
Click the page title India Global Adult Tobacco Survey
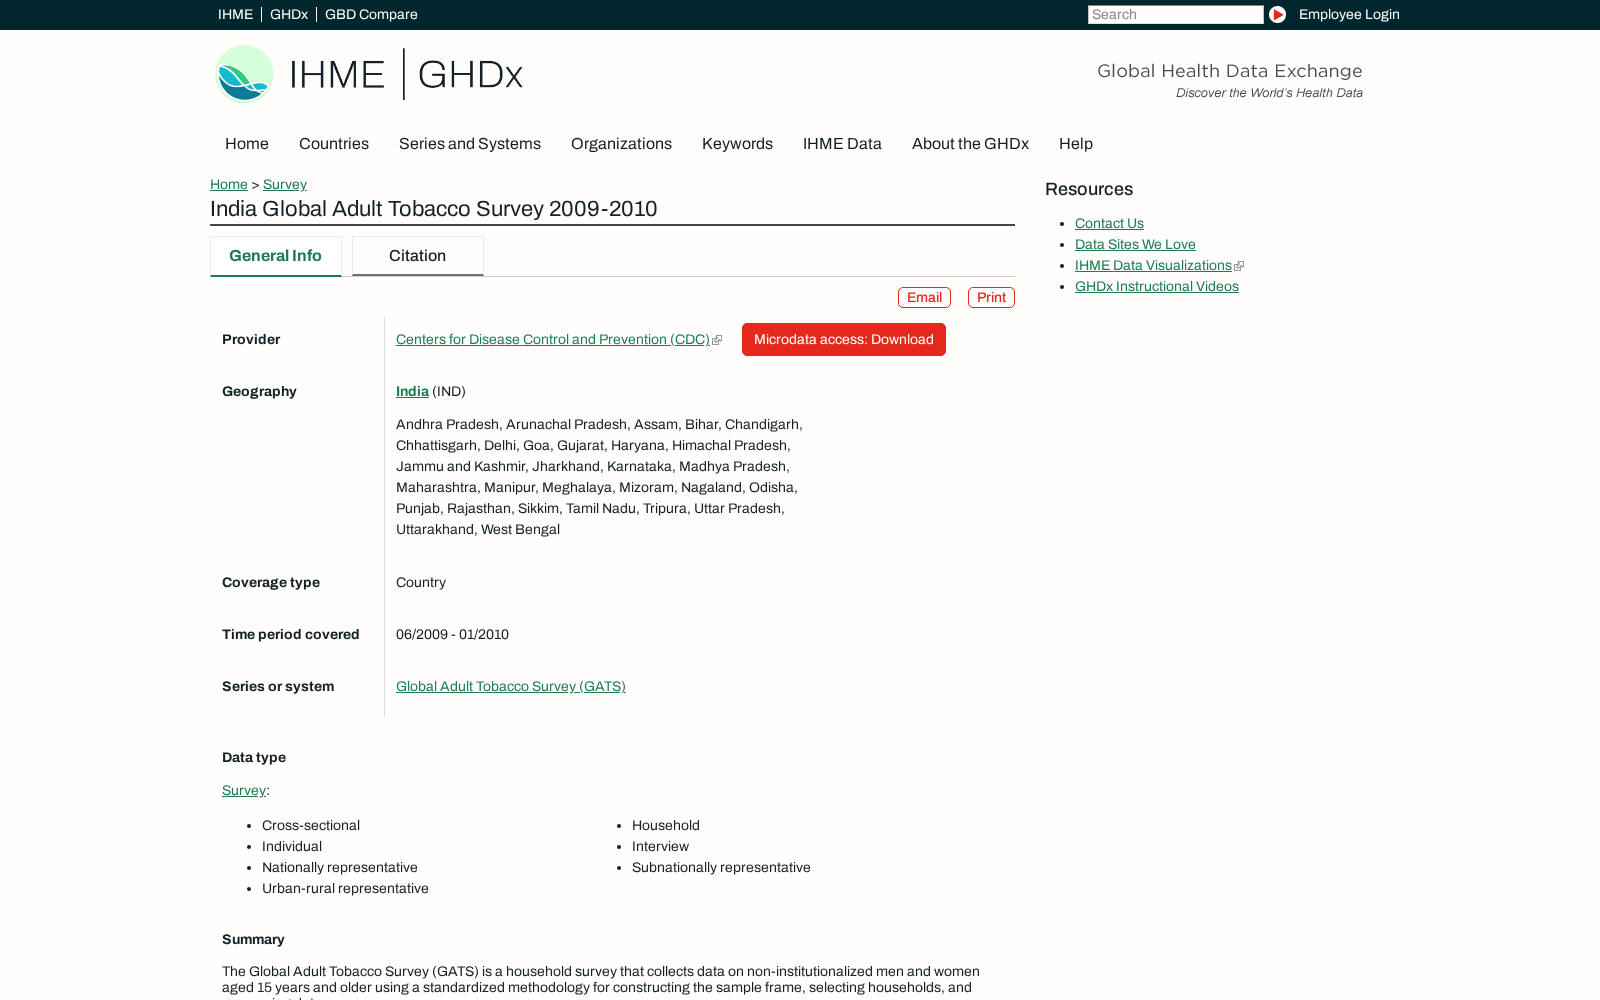pyautogui.click(x=434, y=209)
